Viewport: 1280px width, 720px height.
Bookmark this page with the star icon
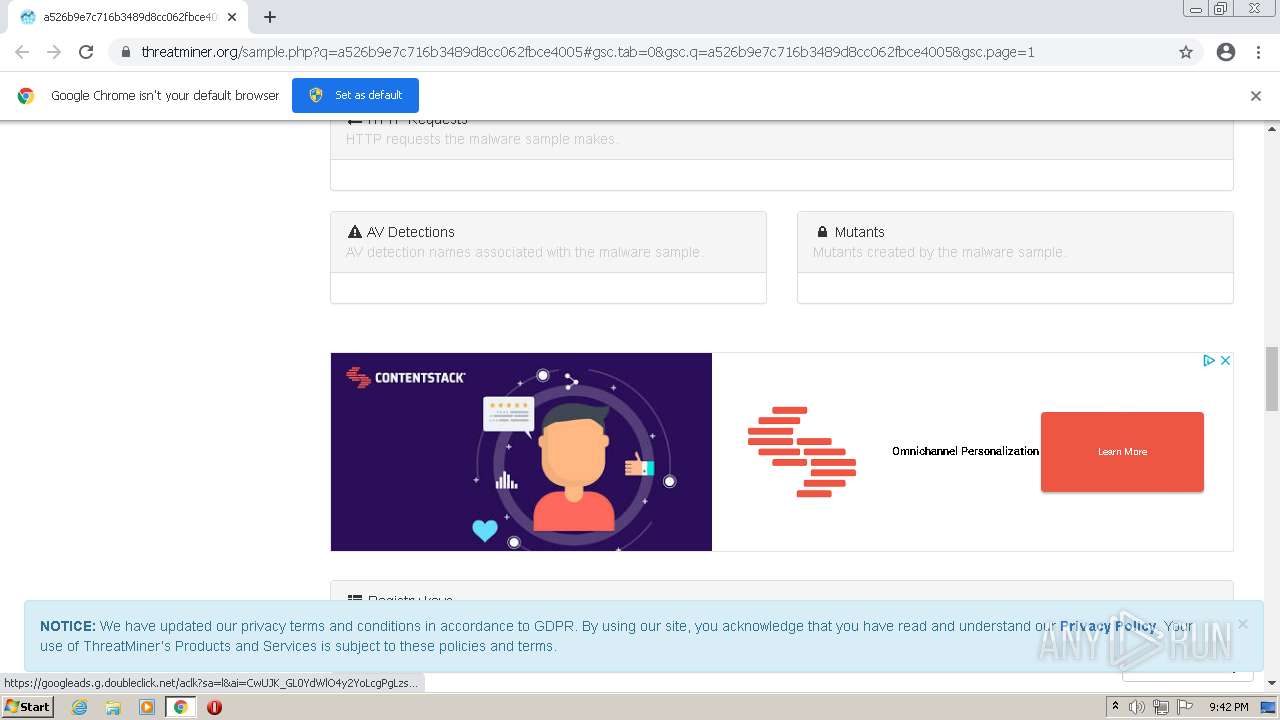pos(1186,52)
